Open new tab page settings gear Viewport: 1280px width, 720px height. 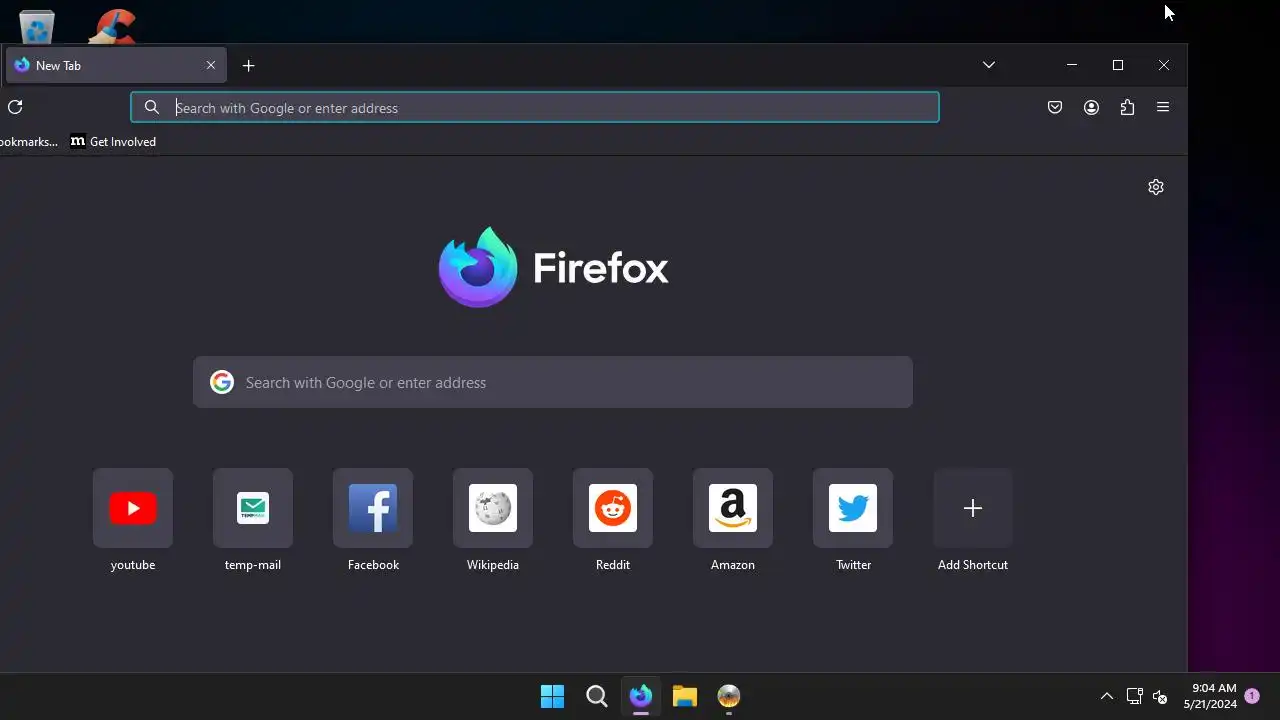coord(1156,187)
